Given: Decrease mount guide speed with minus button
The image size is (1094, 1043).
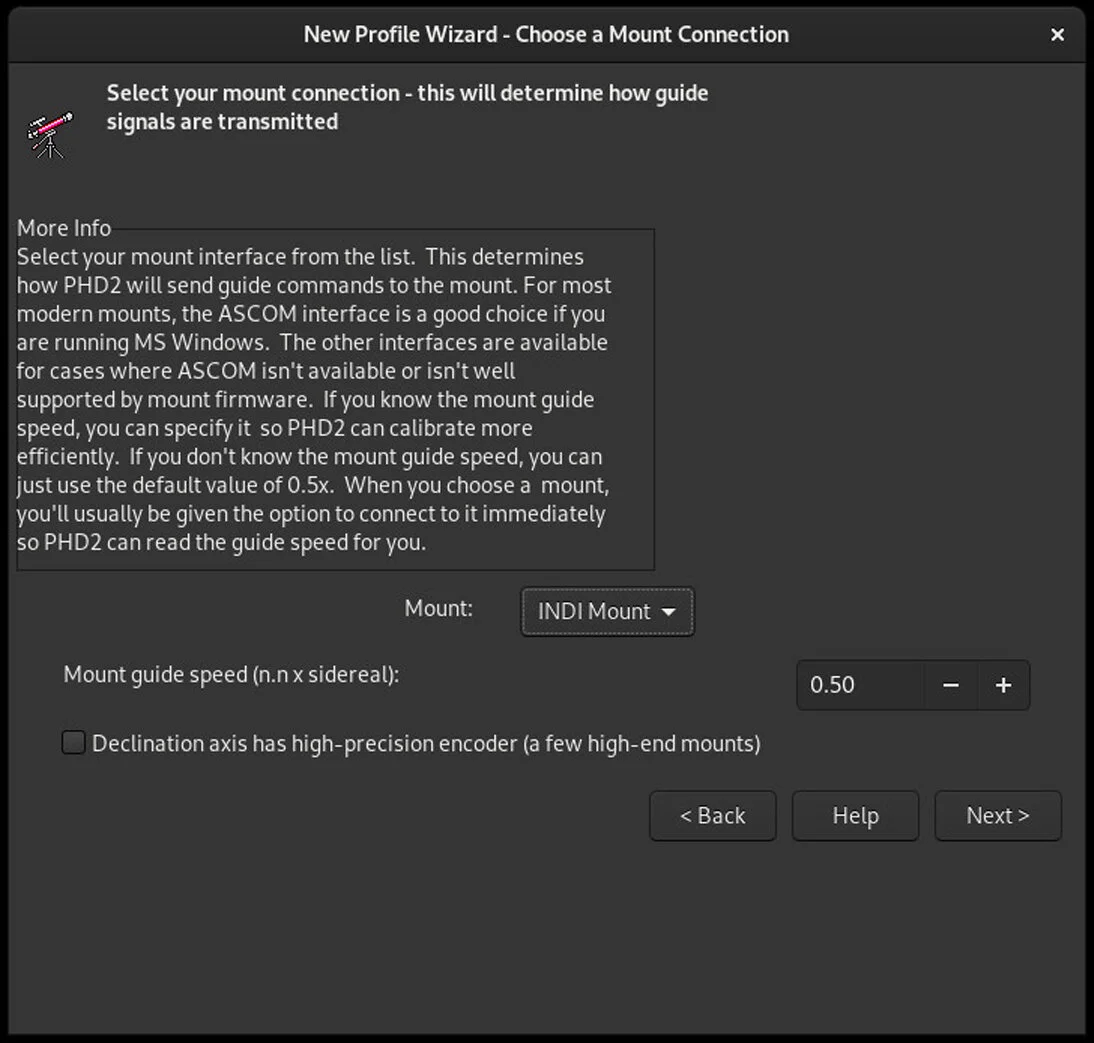Looking at the screenshot, I should click(x=950, y=685).
